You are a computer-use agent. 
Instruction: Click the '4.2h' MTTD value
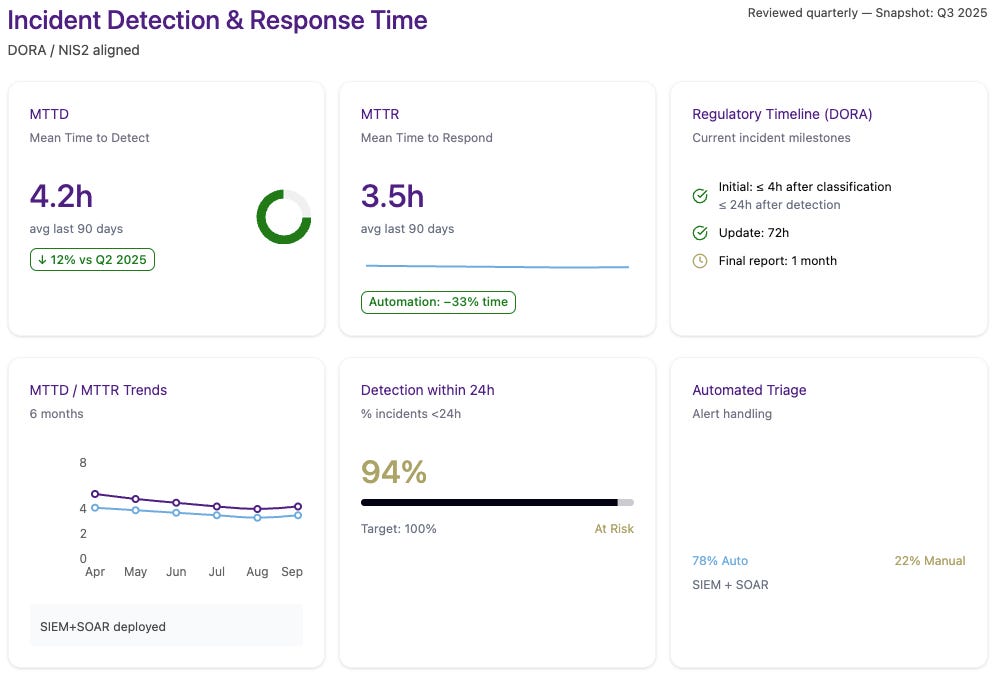point(61,196)
